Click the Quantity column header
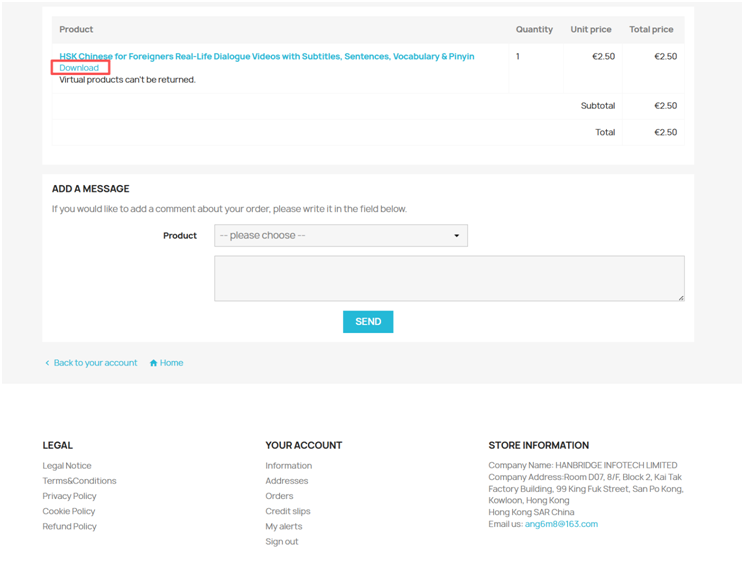The width and height of the screenshot is (742, 583). [x=534, y=29]
